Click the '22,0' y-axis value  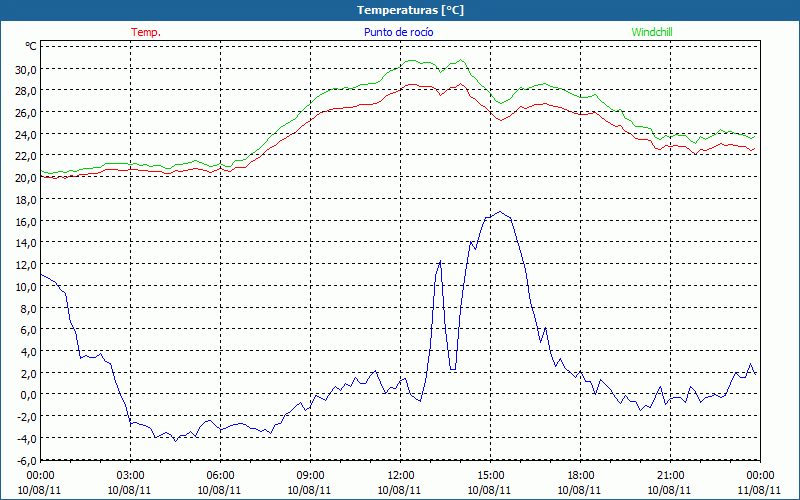pos(26,156)
